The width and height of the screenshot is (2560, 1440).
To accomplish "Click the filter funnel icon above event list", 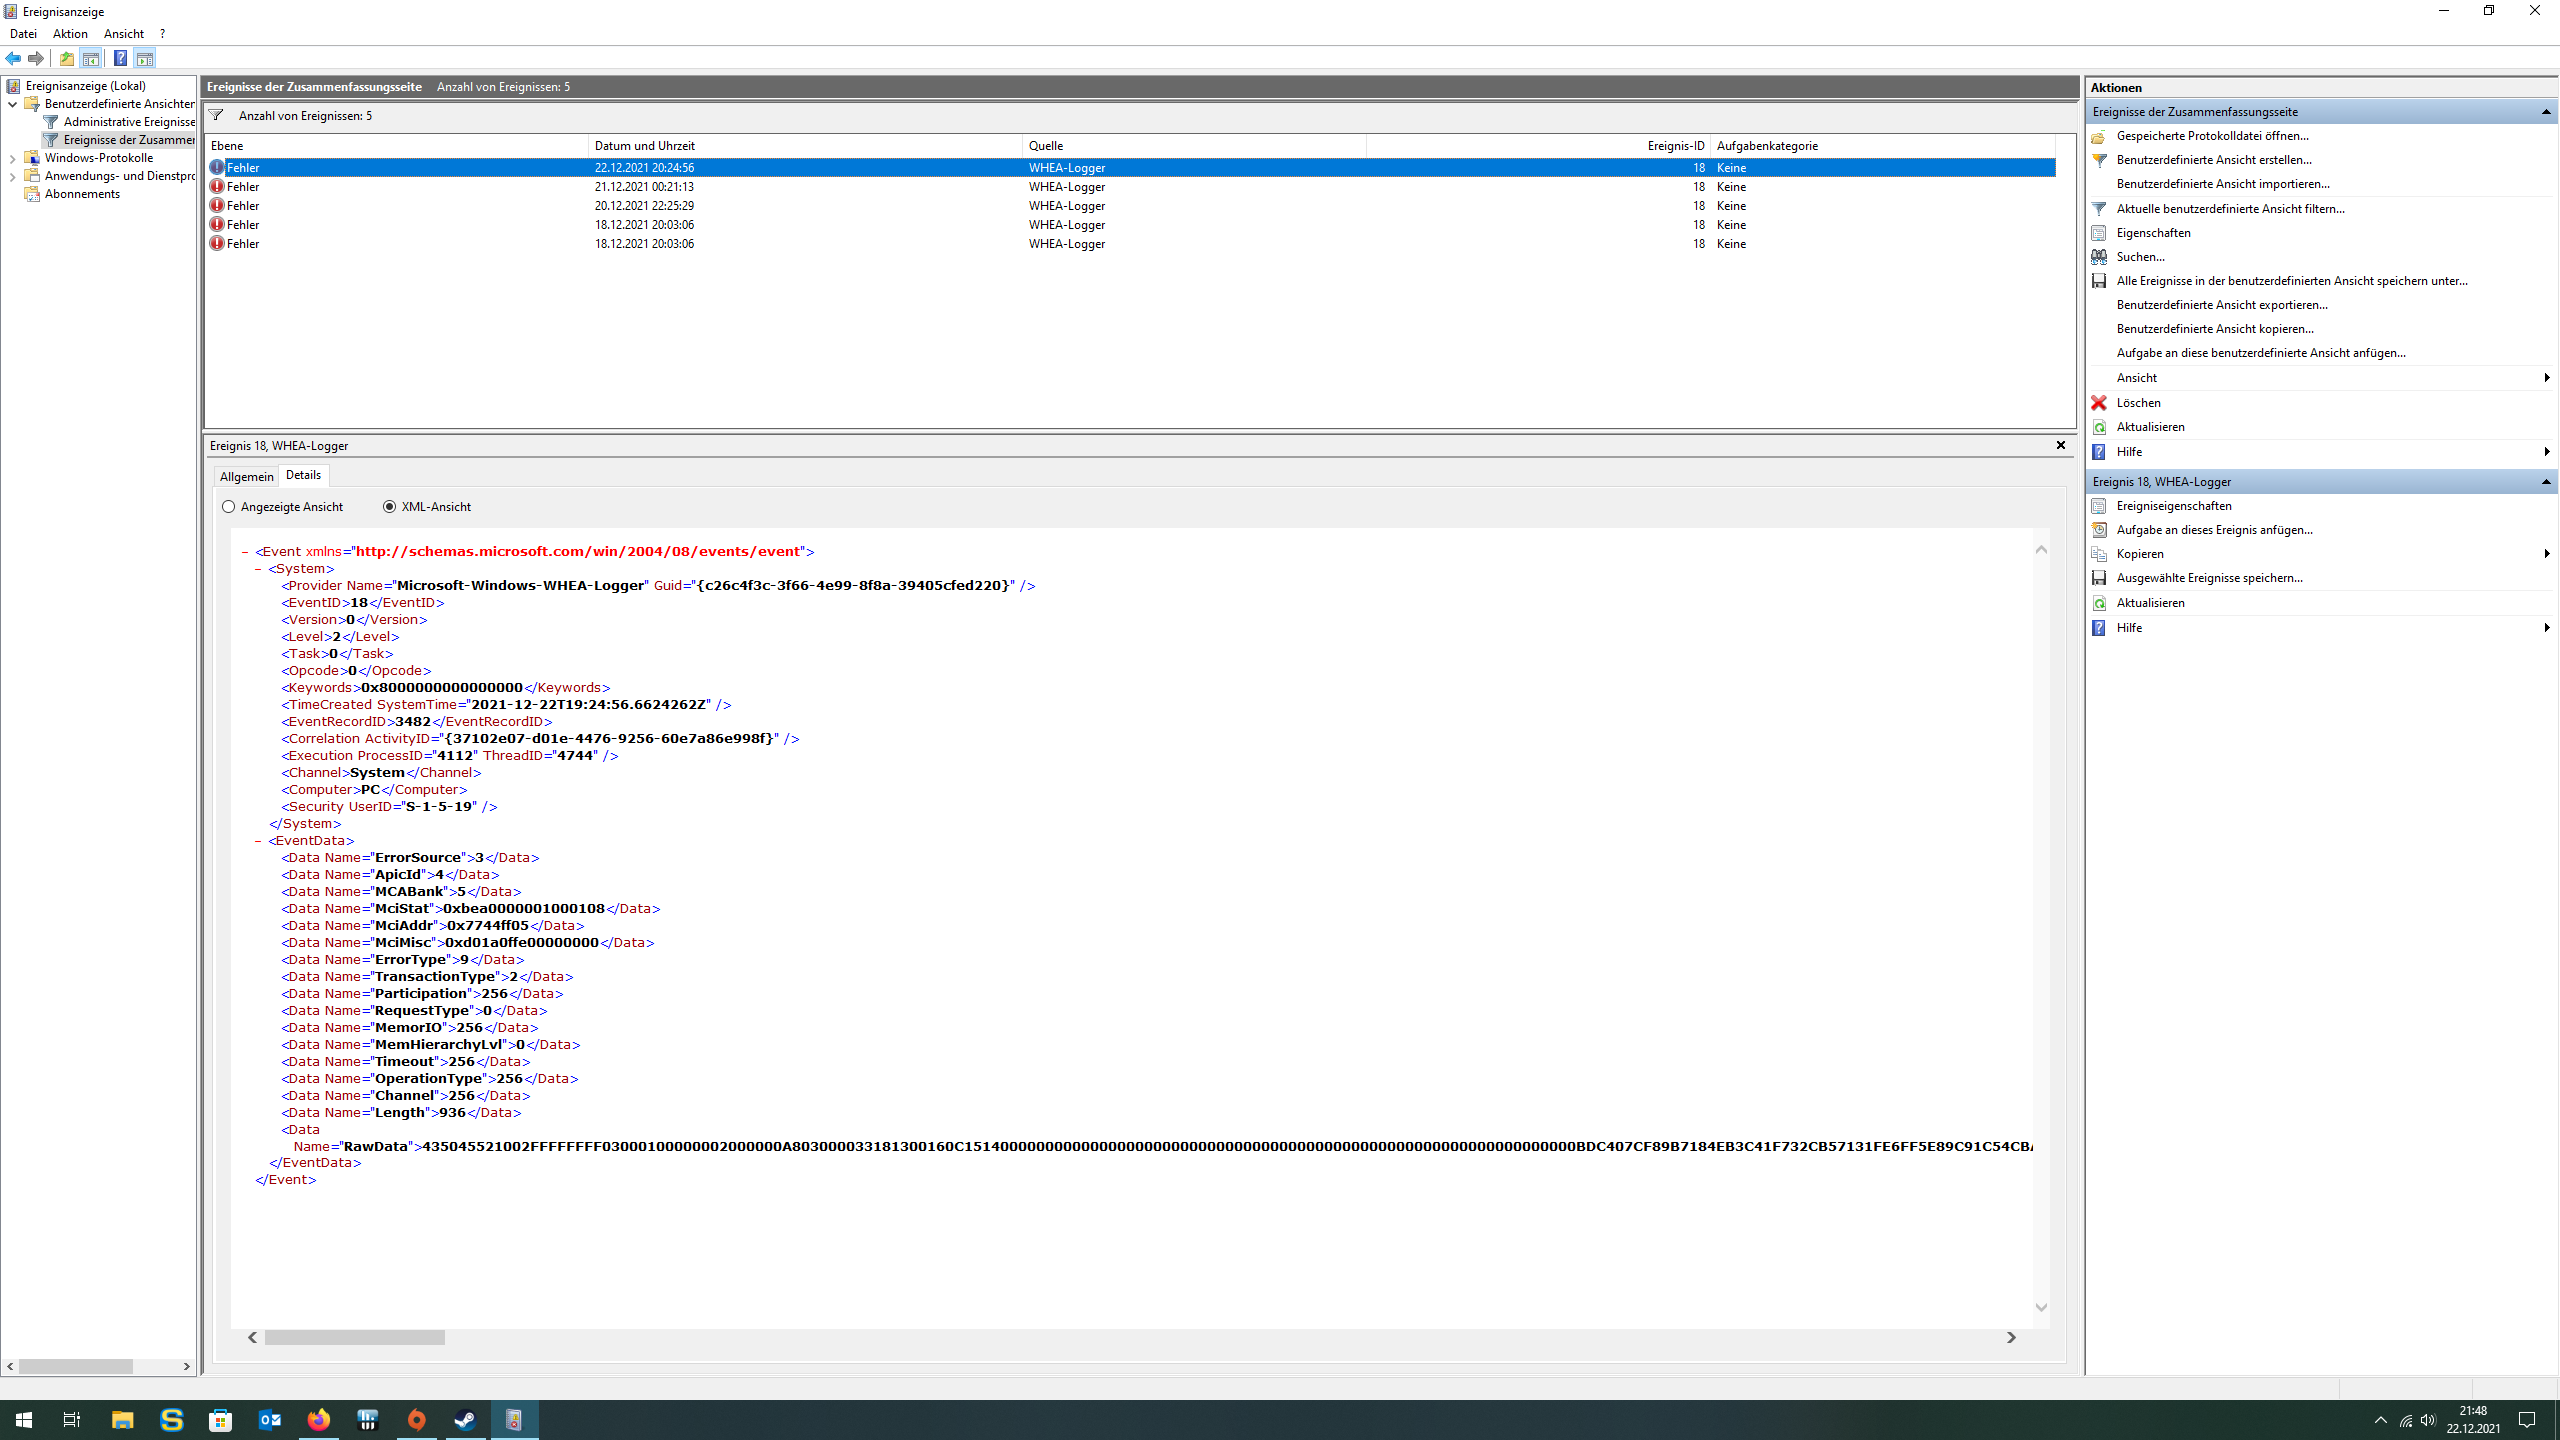I will pos(216,115).
